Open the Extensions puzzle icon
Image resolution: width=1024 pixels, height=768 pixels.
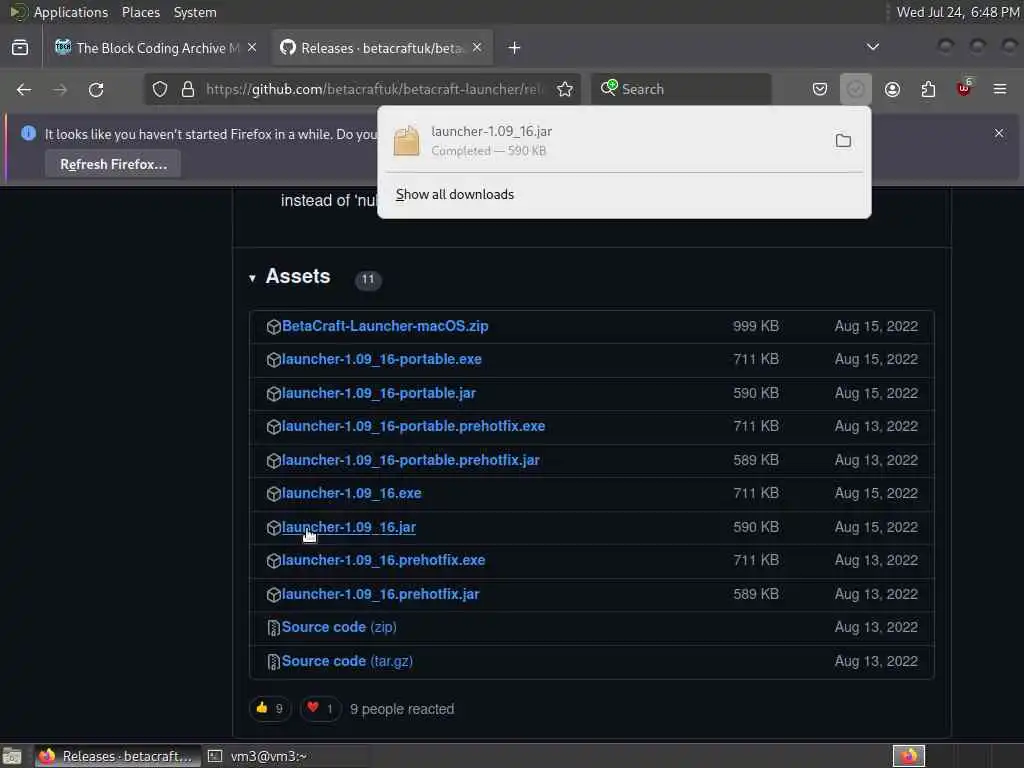928,89
